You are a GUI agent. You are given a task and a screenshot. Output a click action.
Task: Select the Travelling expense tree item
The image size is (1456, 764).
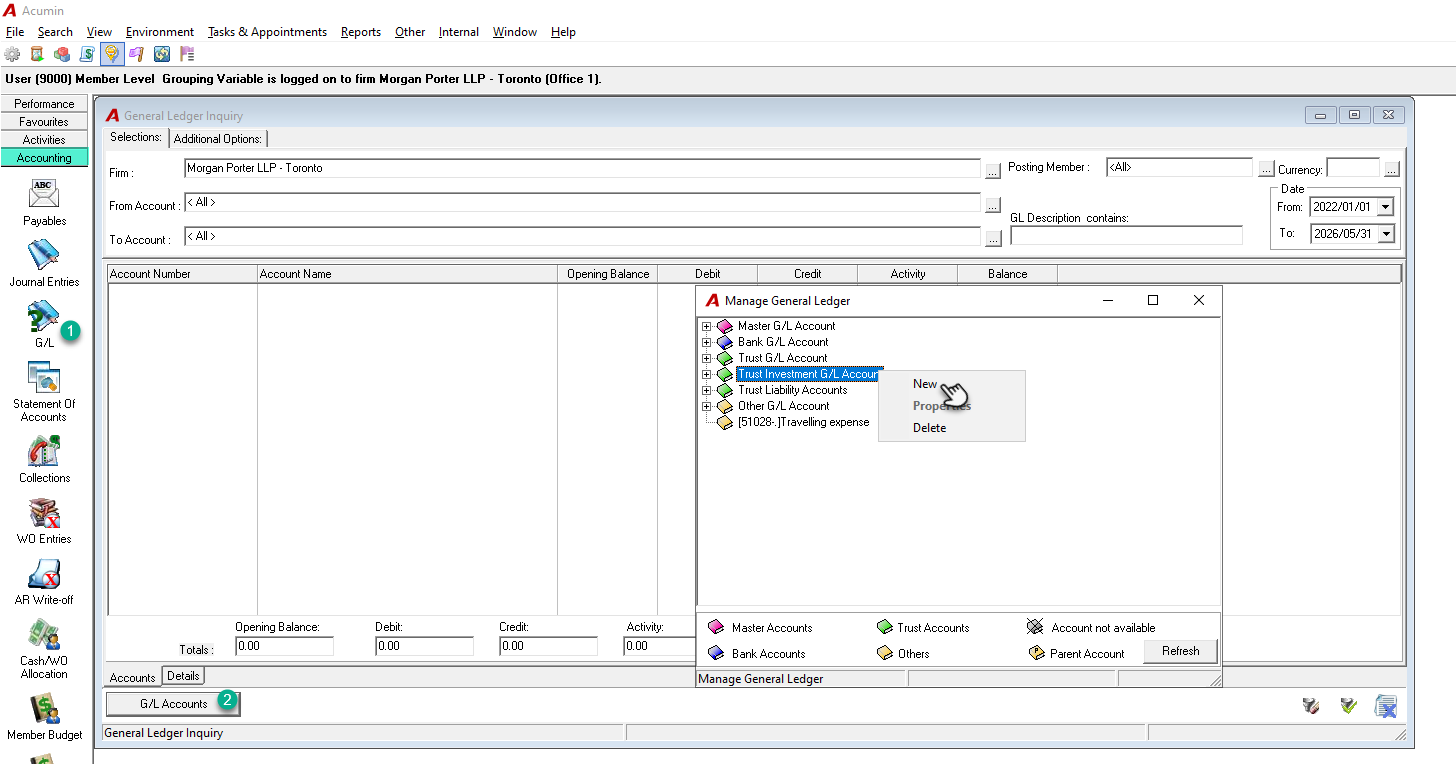point(803,422)
